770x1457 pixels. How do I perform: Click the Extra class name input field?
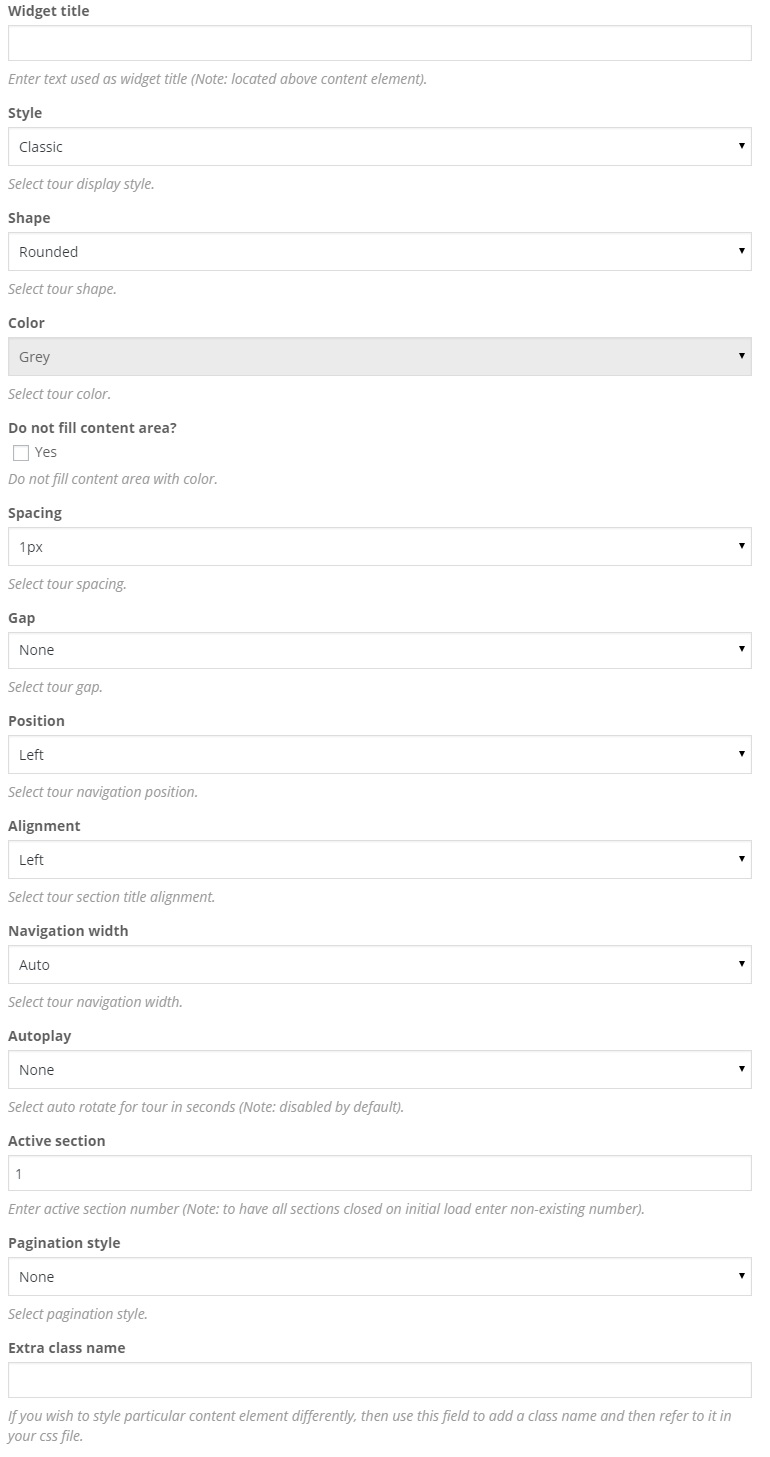tap(379, 1380)
